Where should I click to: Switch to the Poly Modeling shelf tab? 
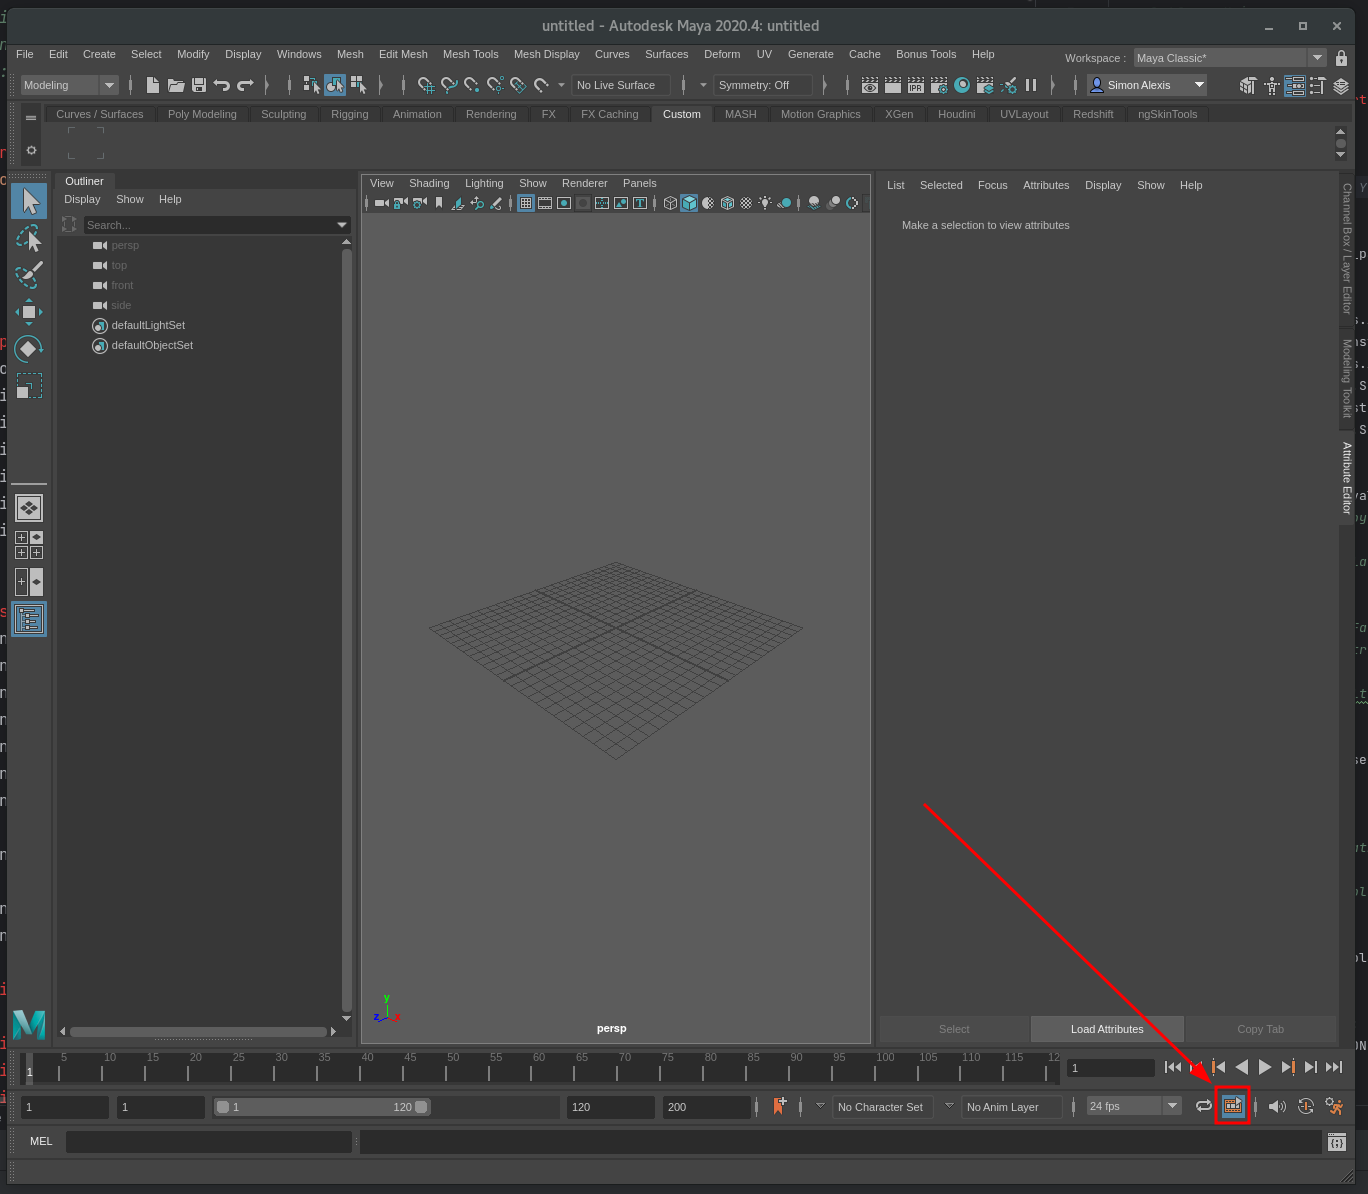[x=202, y=114]
